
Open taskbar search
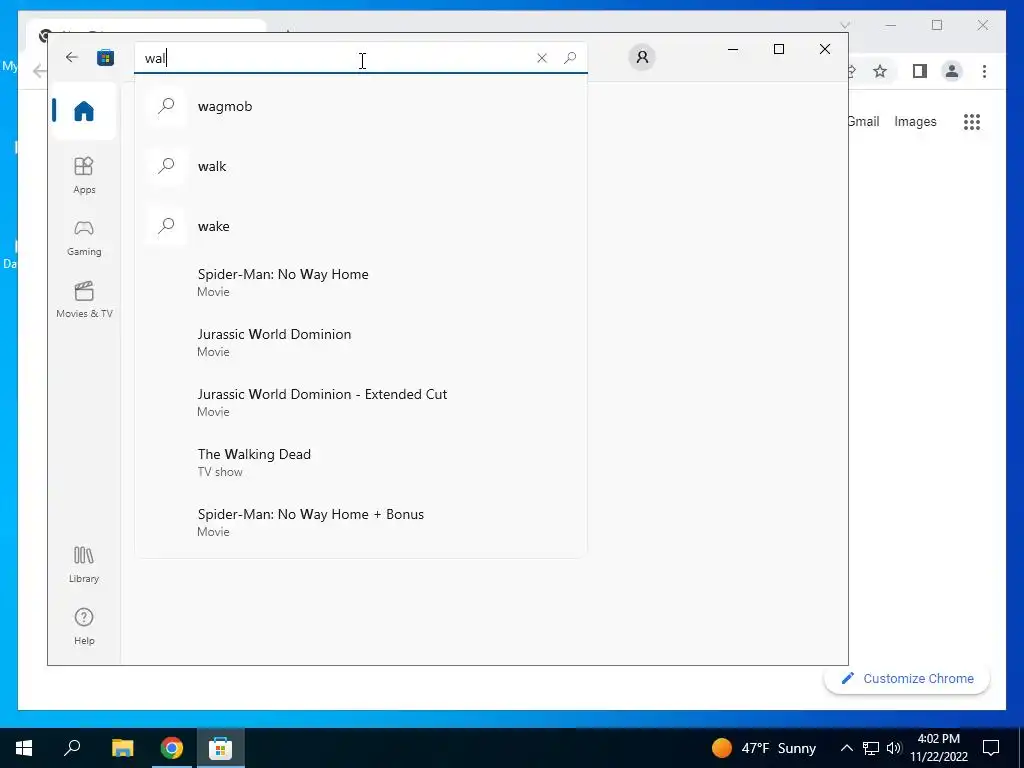[x=72, y=748]
